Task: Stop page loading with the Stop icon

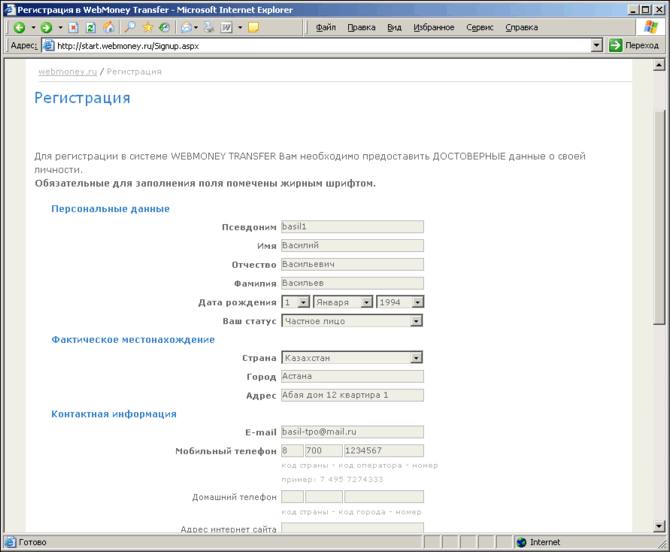Action: (x=73, y=28)
